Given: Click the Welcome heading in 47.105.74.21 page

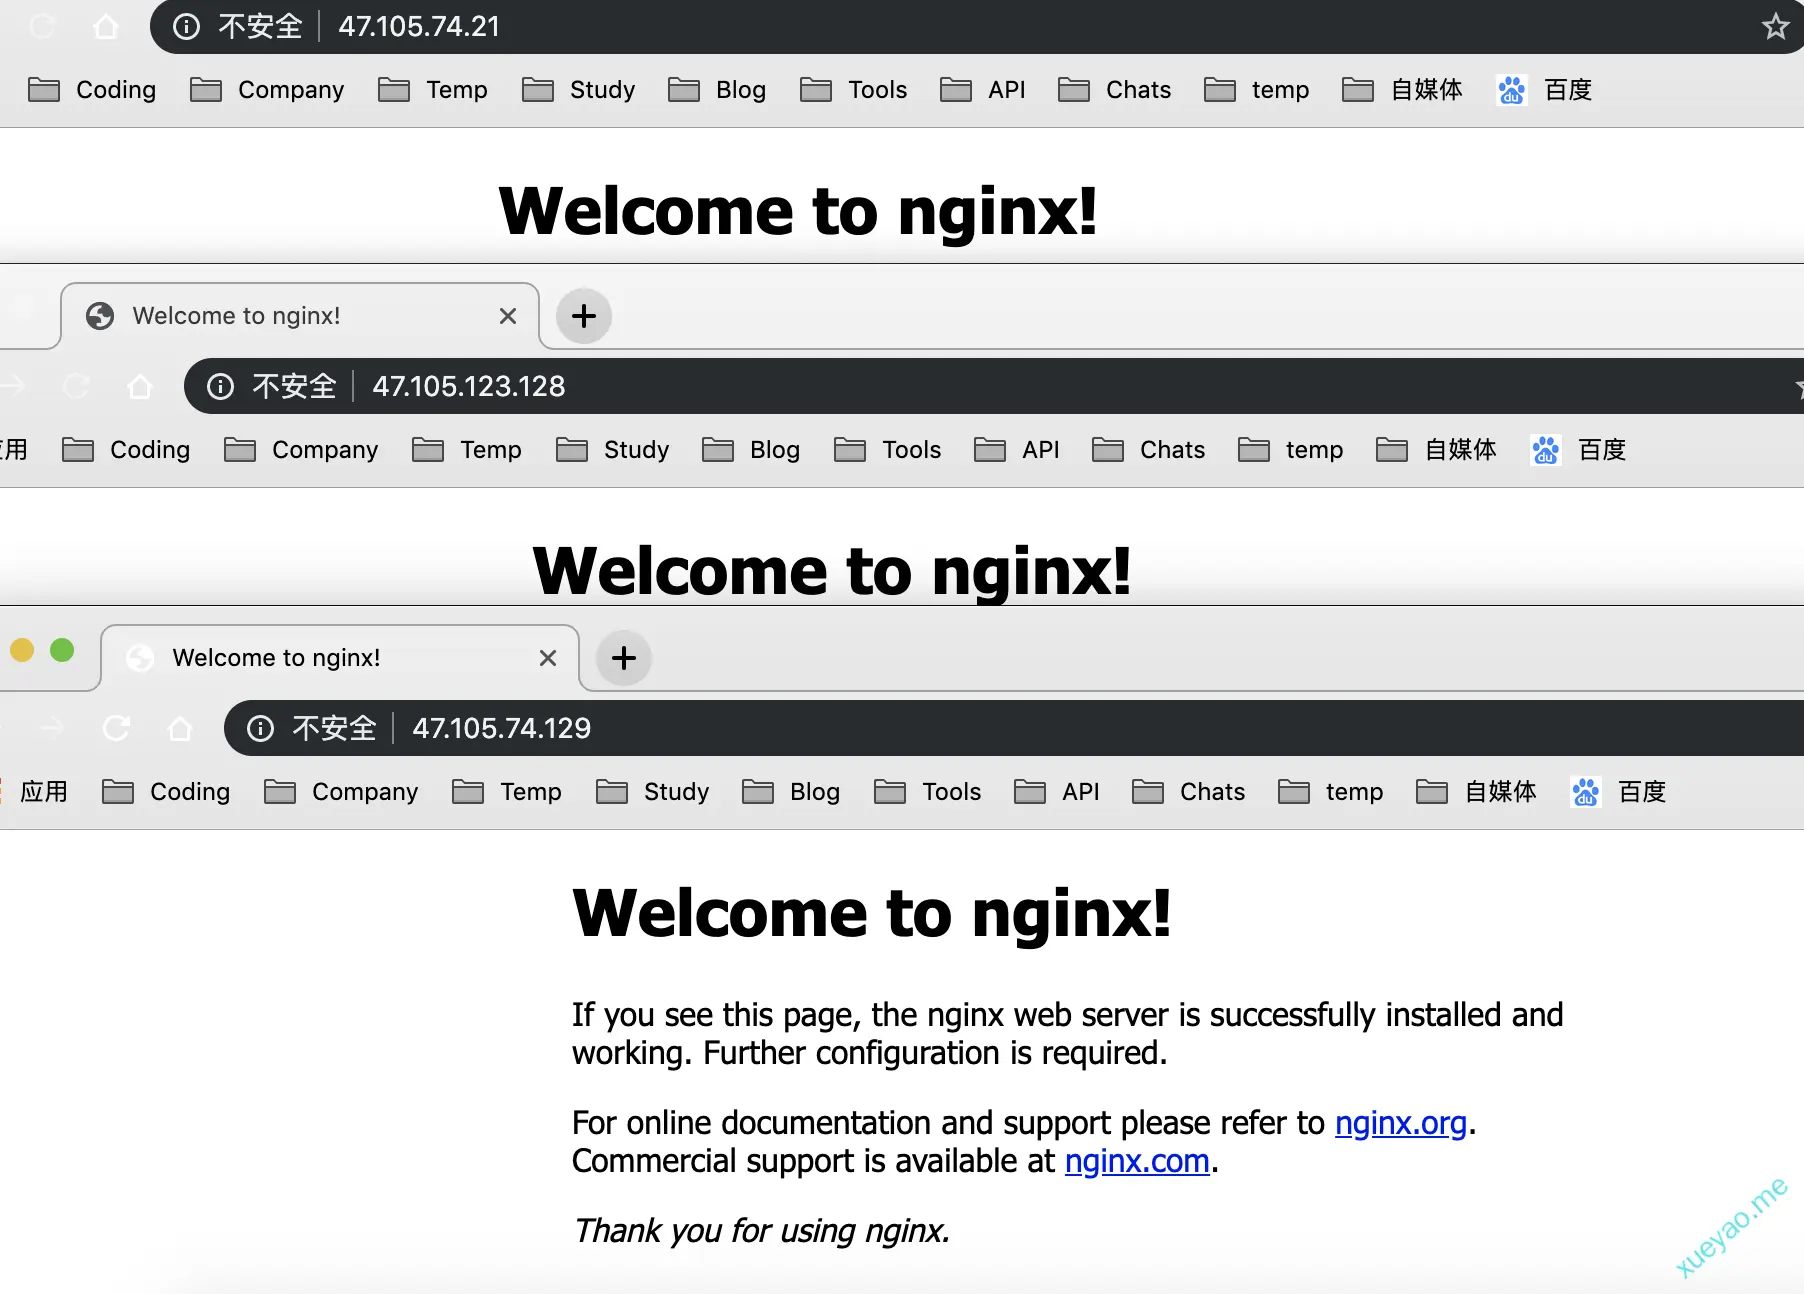Looking at the screenshot, I should click(798, 212).
